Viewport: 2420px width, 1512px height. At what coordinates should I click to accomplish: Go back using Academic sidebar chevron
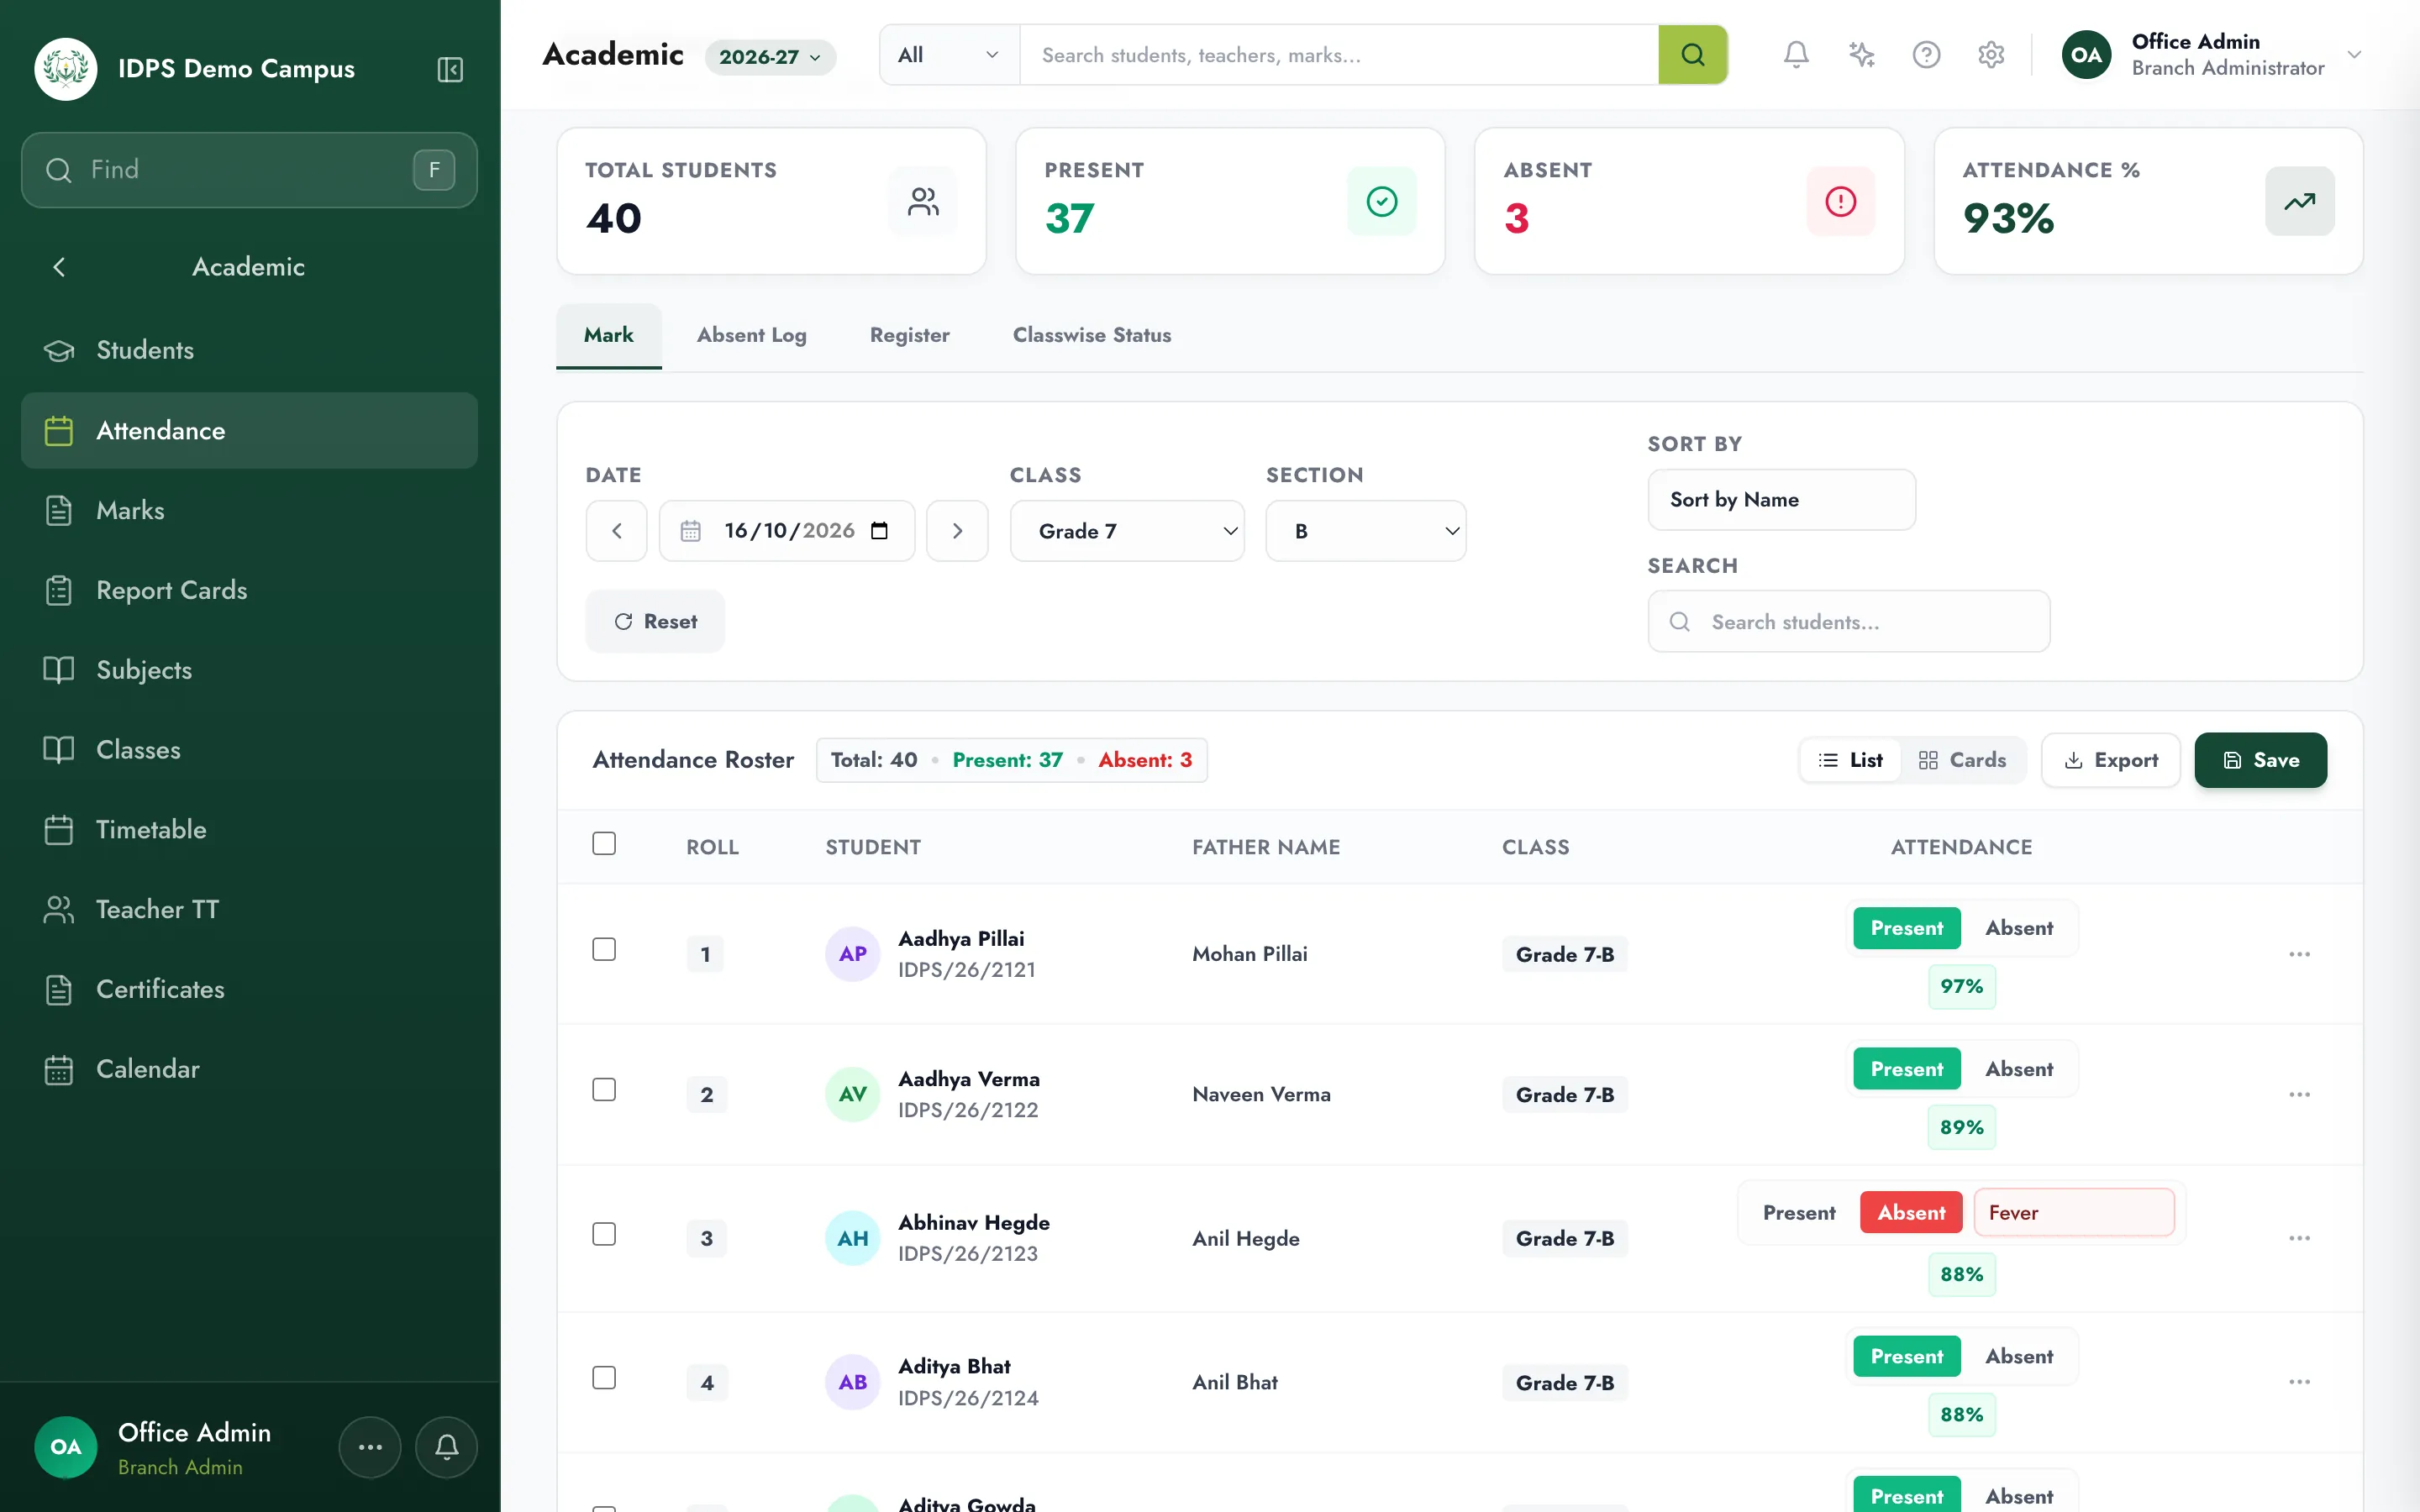click(59, 267)
